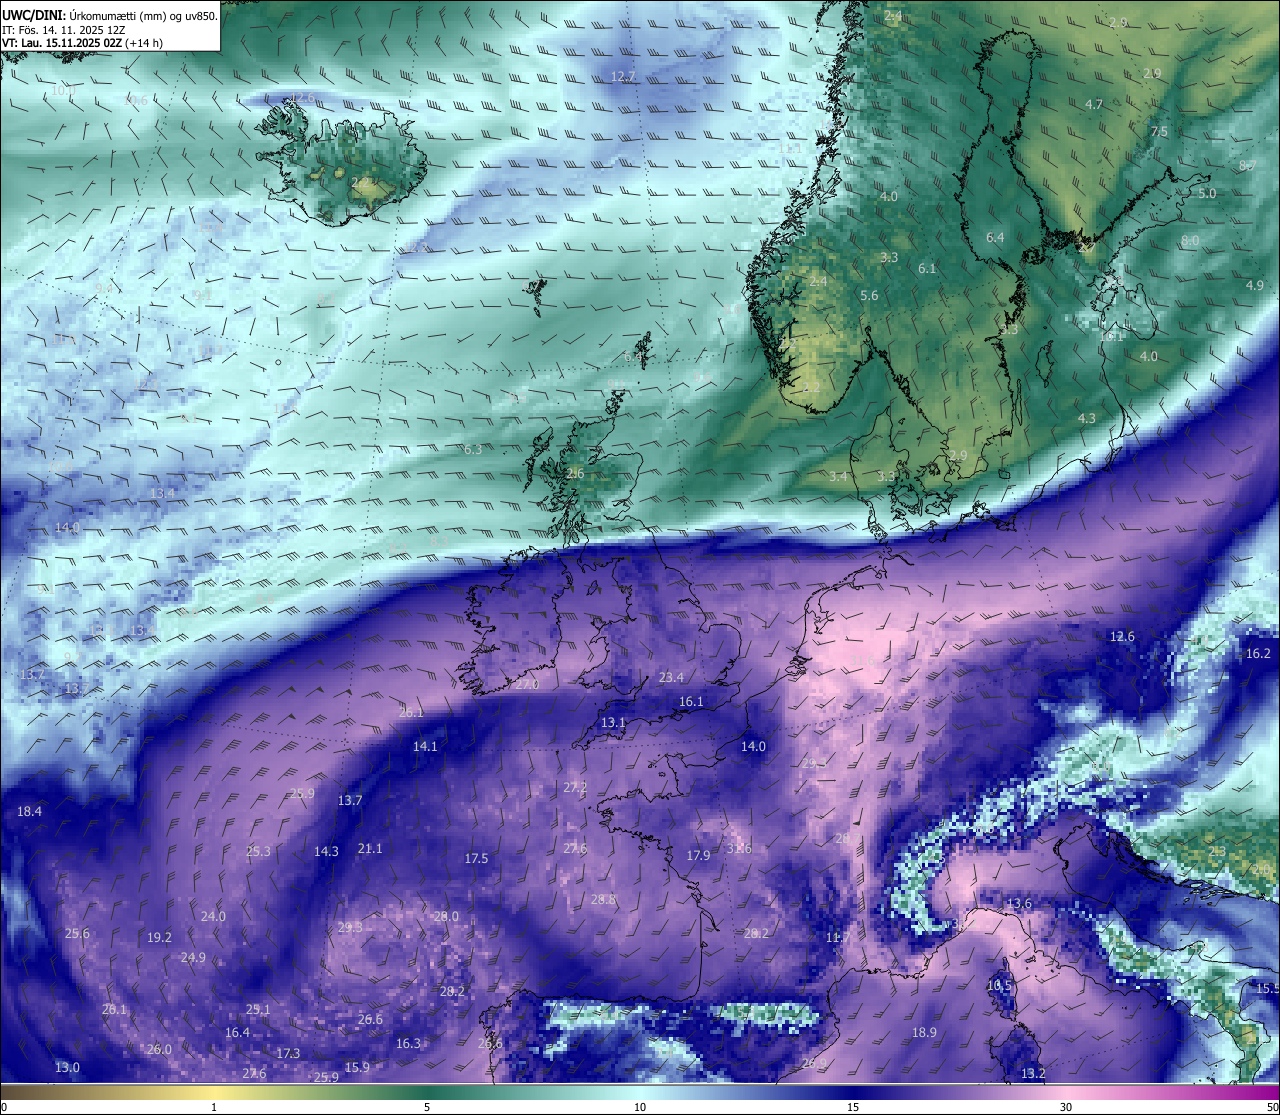Click the 16.1 precipitation value

[691, 701]
